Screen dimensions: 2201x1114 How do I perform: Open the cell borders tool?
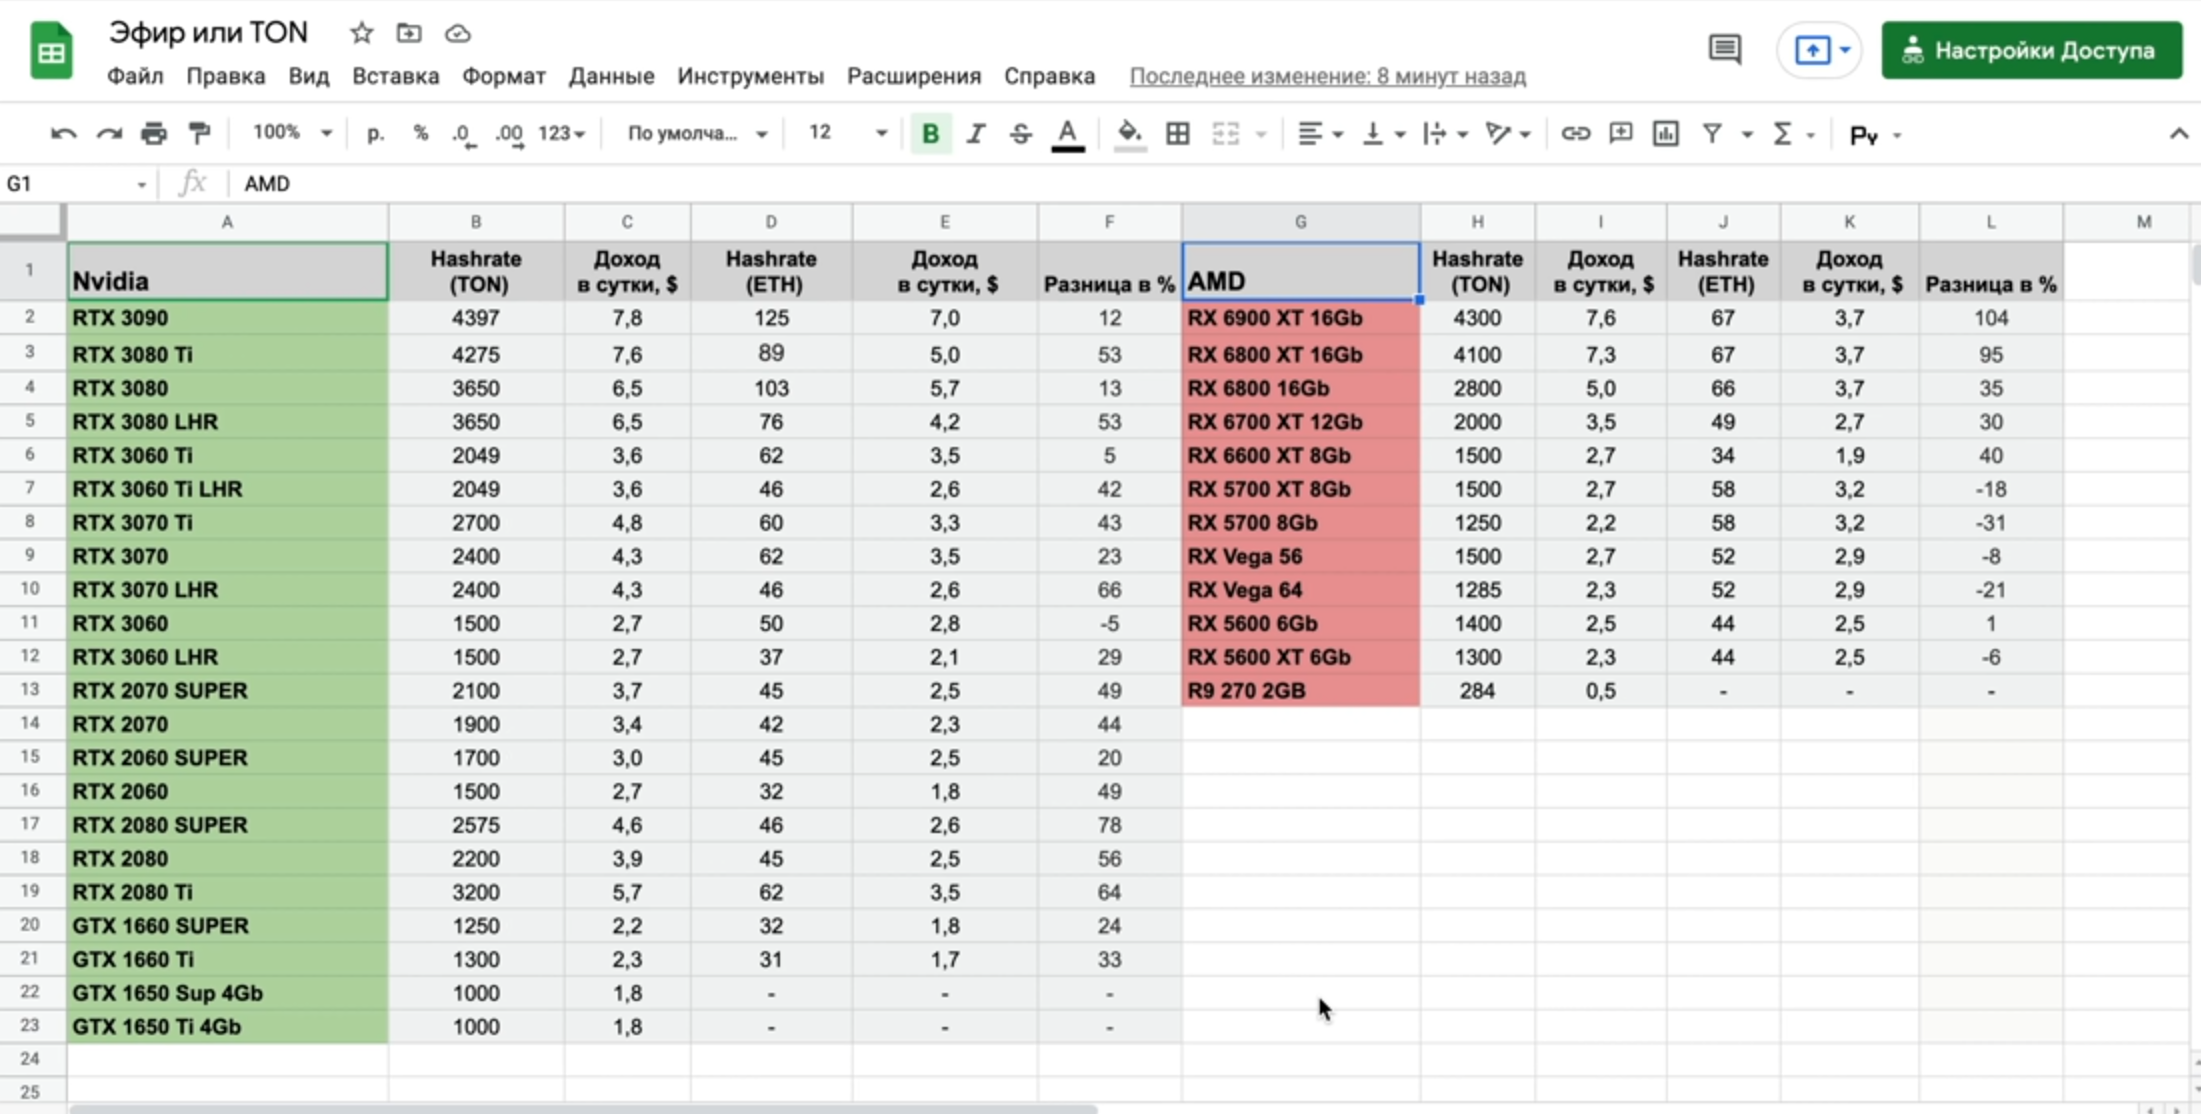pos(1177,133)
